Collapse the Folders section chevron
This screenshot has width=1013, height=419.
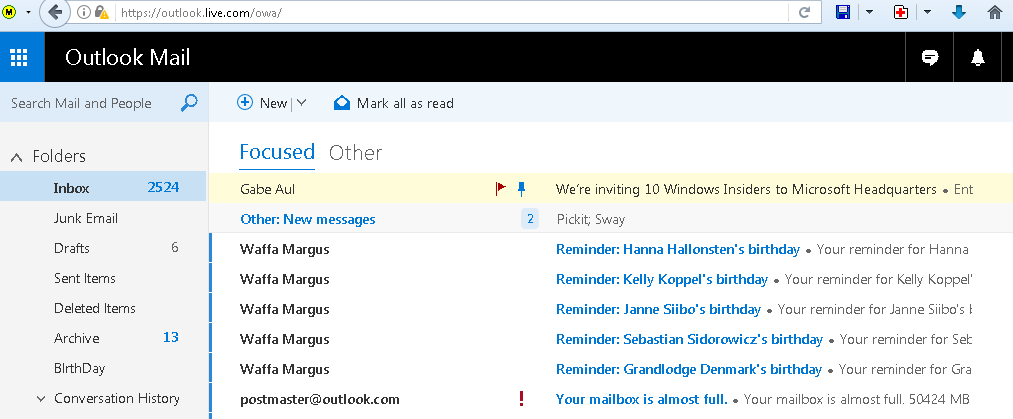coord(17,157)
